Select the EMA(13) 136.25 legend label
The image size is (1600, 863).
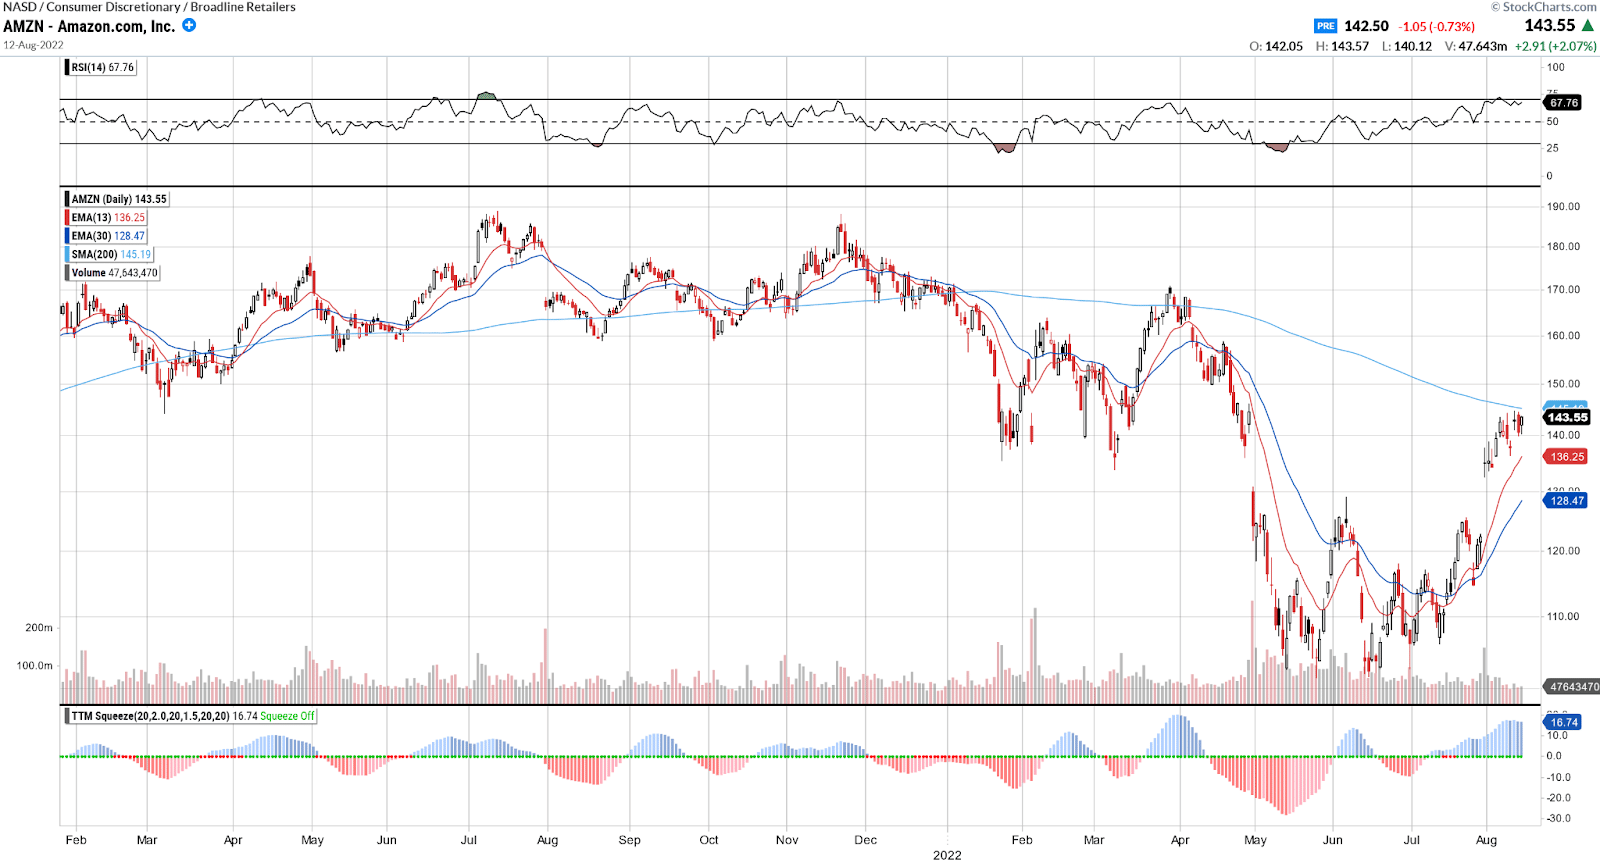[x=108, y=217]
